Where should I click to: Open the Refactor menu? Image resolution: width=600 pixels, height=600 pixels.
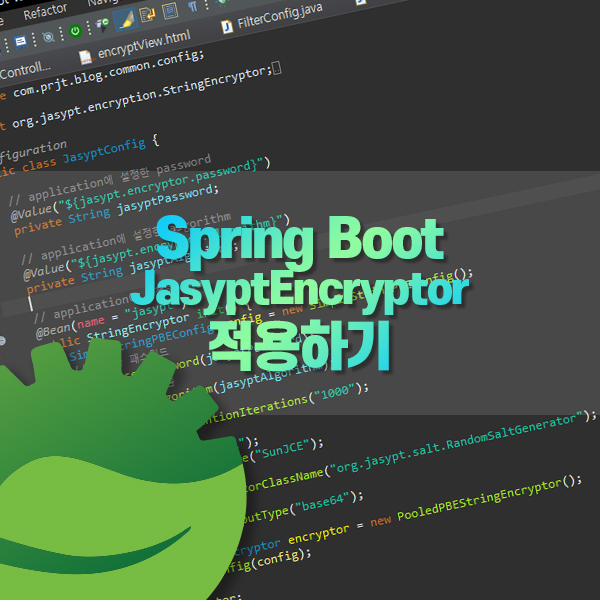tap(45, 11)
